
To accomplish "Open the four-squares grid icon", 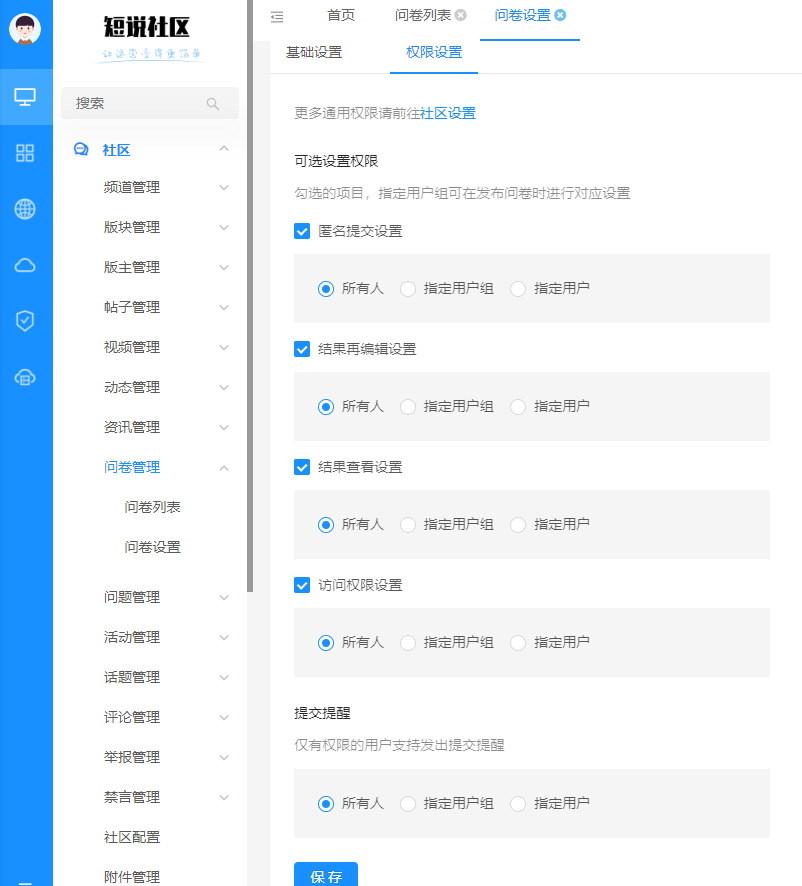I will pos(25,153).
